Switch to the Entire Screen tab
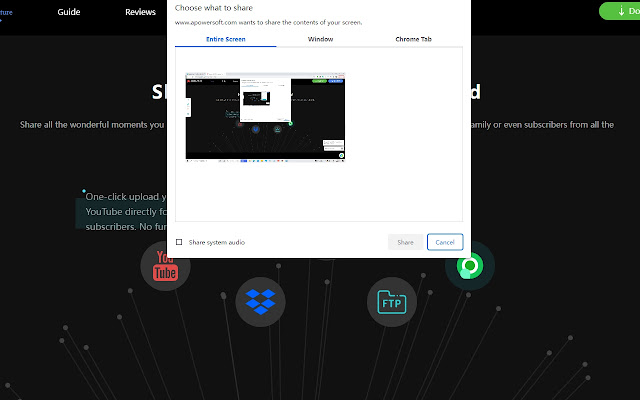The width and height of the screenshot is (640, 400). (x=226, y=39)
